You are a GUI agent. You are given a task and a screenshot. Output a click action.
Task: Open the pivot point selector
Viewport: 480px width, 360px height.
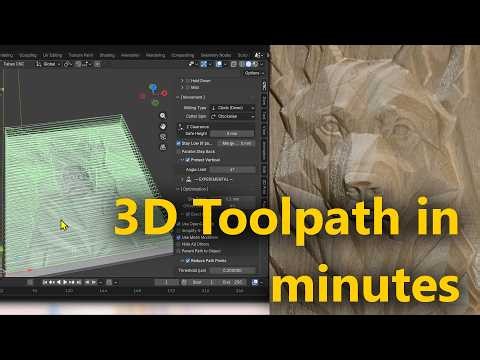pyautogui.click(x=68, y=64)
